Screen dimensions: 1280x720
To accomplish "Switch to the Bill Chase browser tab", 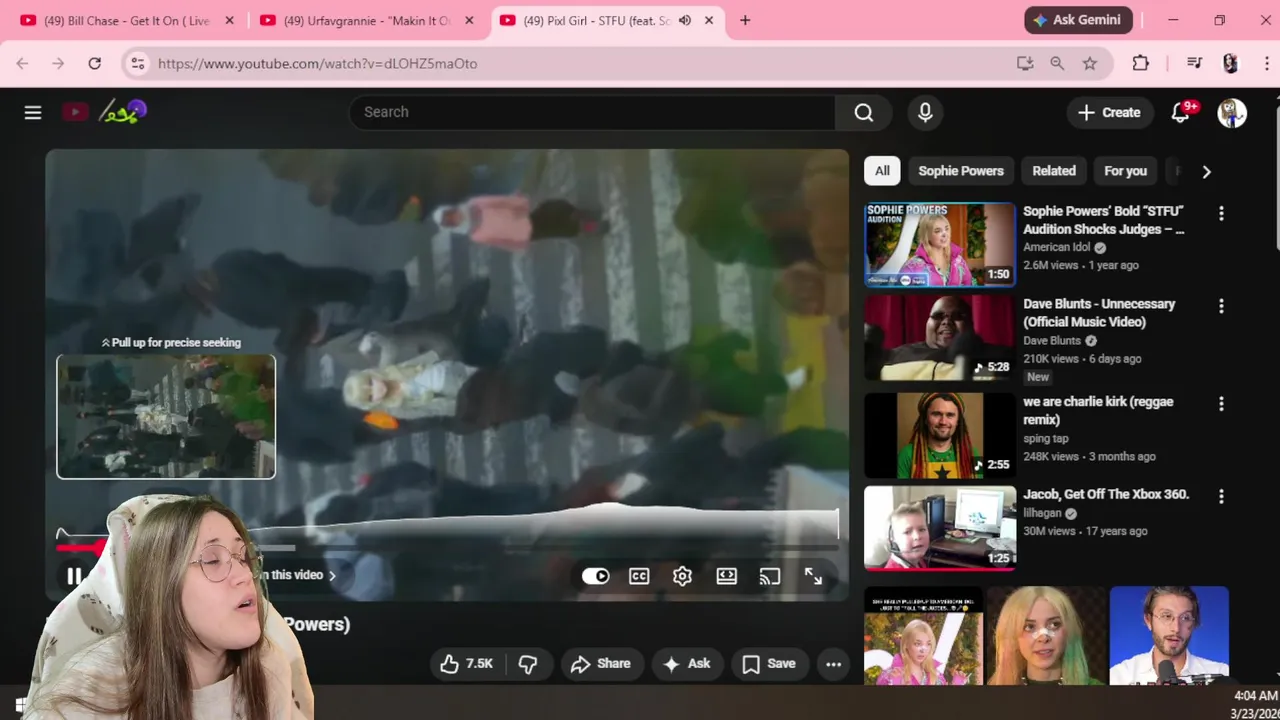I will click(129, 20).
